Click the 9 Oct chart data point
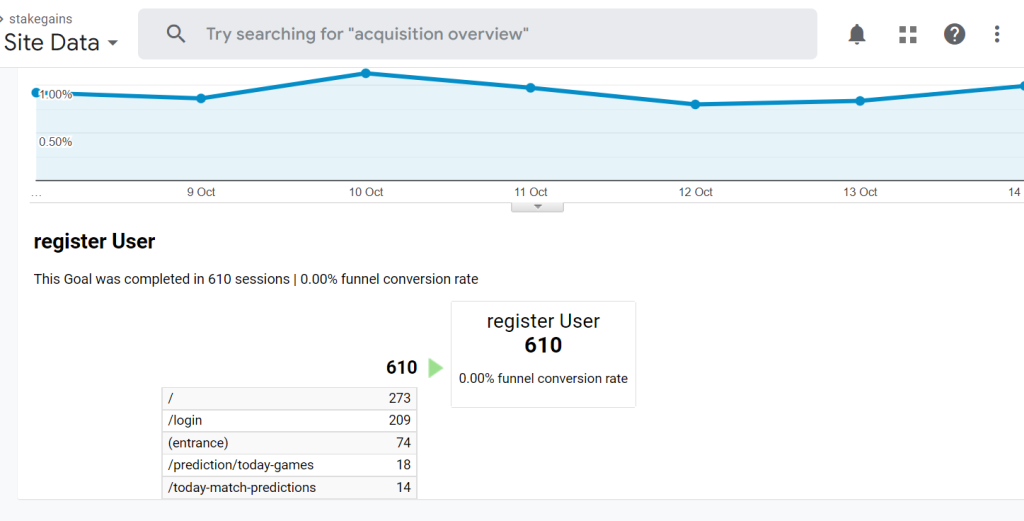Viewport: 1024px width, 521px height. point(201,98)
